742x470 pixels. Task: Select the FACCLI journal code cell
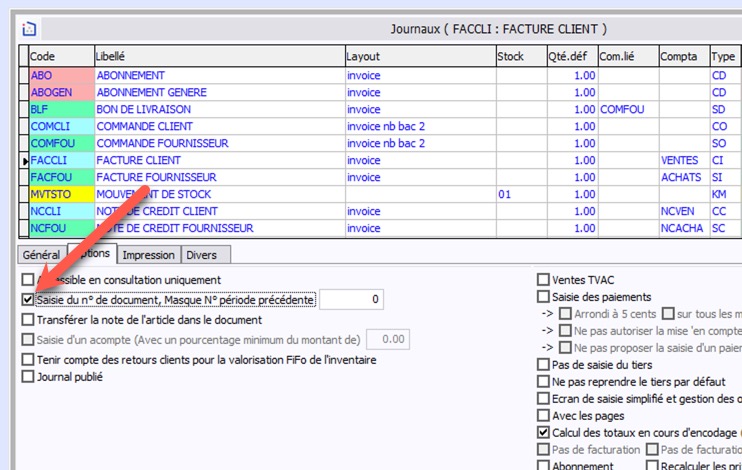tap(62, 160)
